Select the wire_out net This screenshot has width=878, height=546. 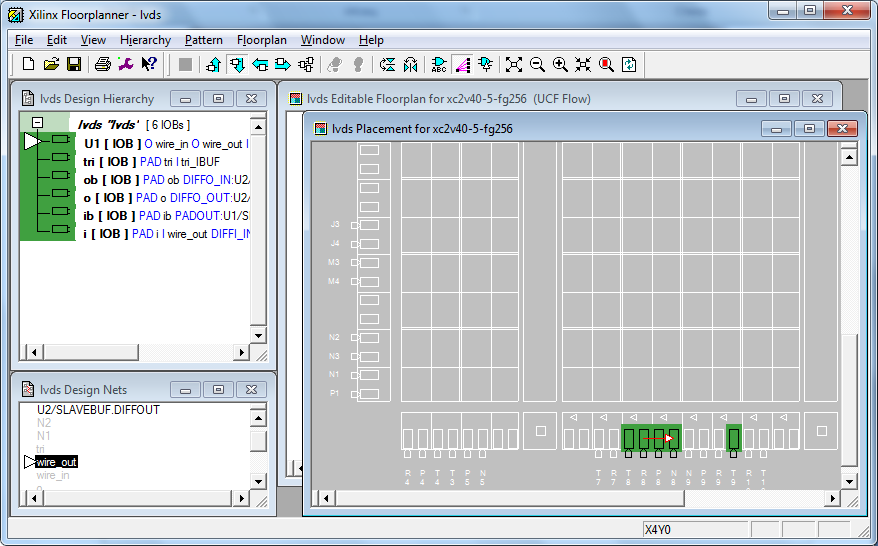[56, 462]
